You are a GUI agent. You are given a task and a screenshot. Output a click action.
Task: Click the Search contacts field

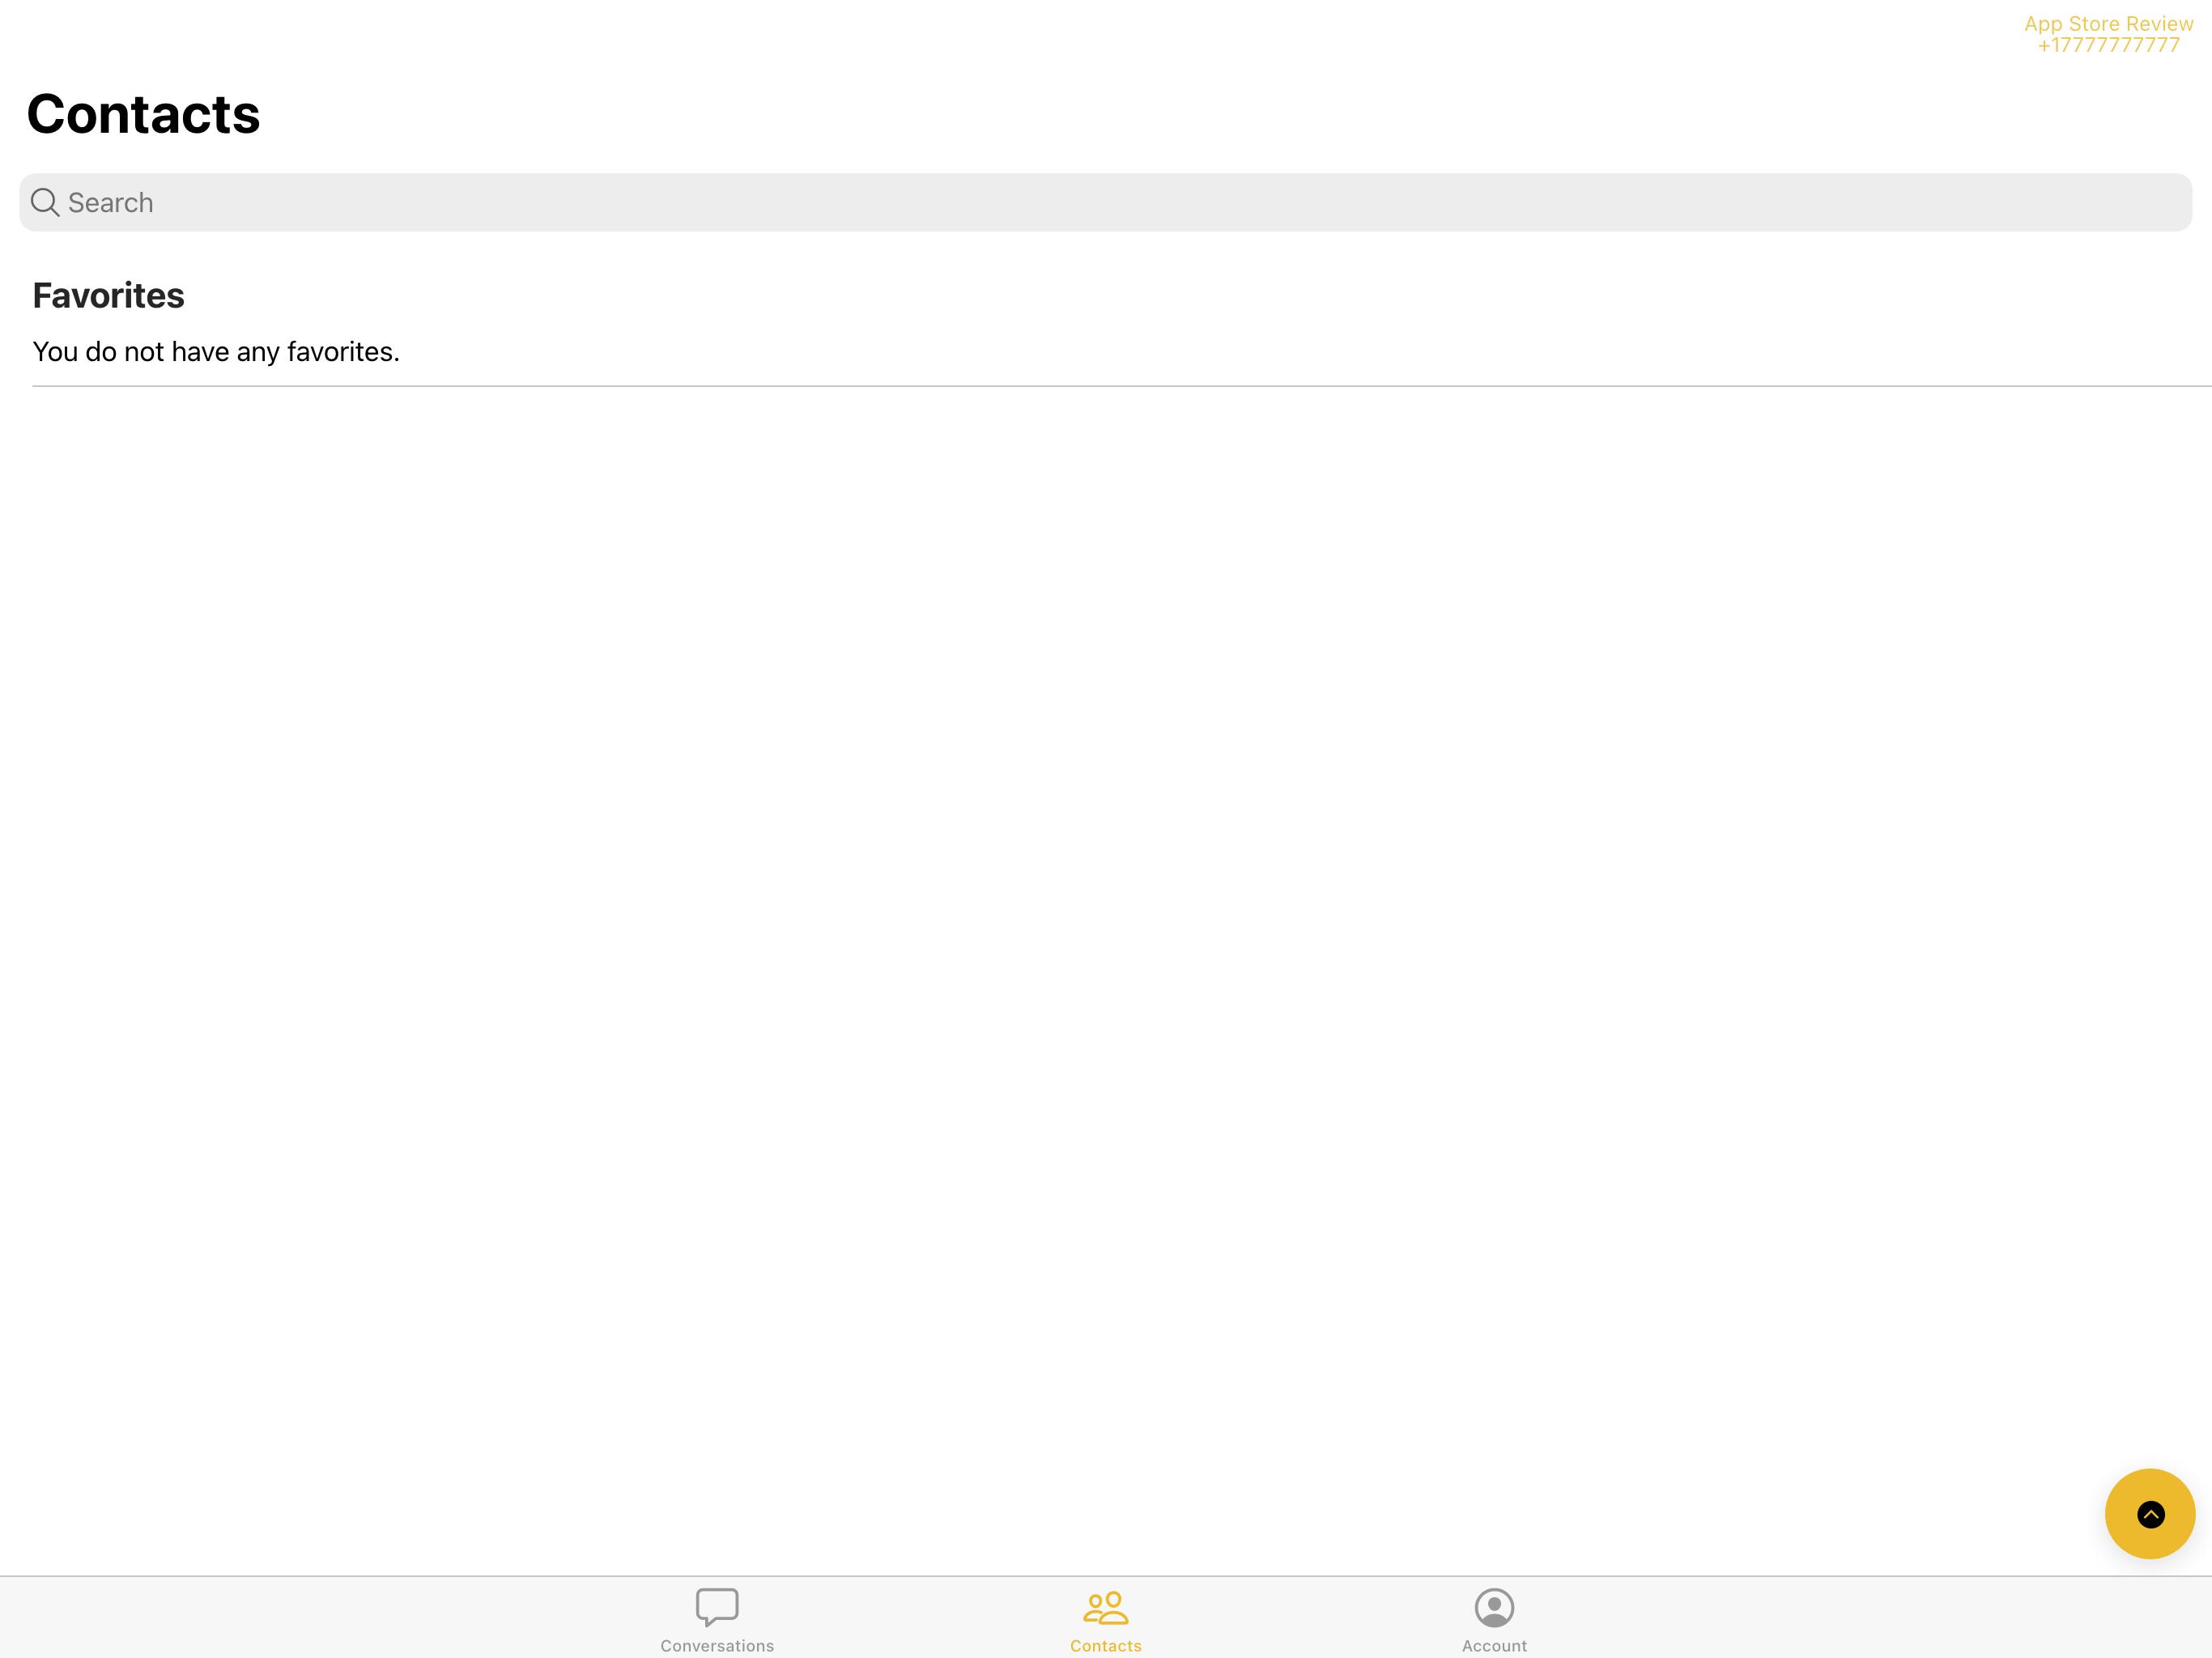tap(1105, 202)
